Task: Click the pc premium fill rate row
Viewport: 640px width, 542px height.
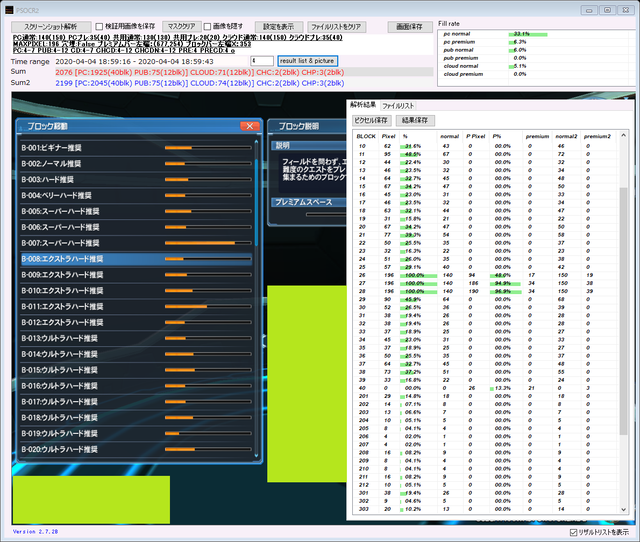Action: (x=537, y=42)
